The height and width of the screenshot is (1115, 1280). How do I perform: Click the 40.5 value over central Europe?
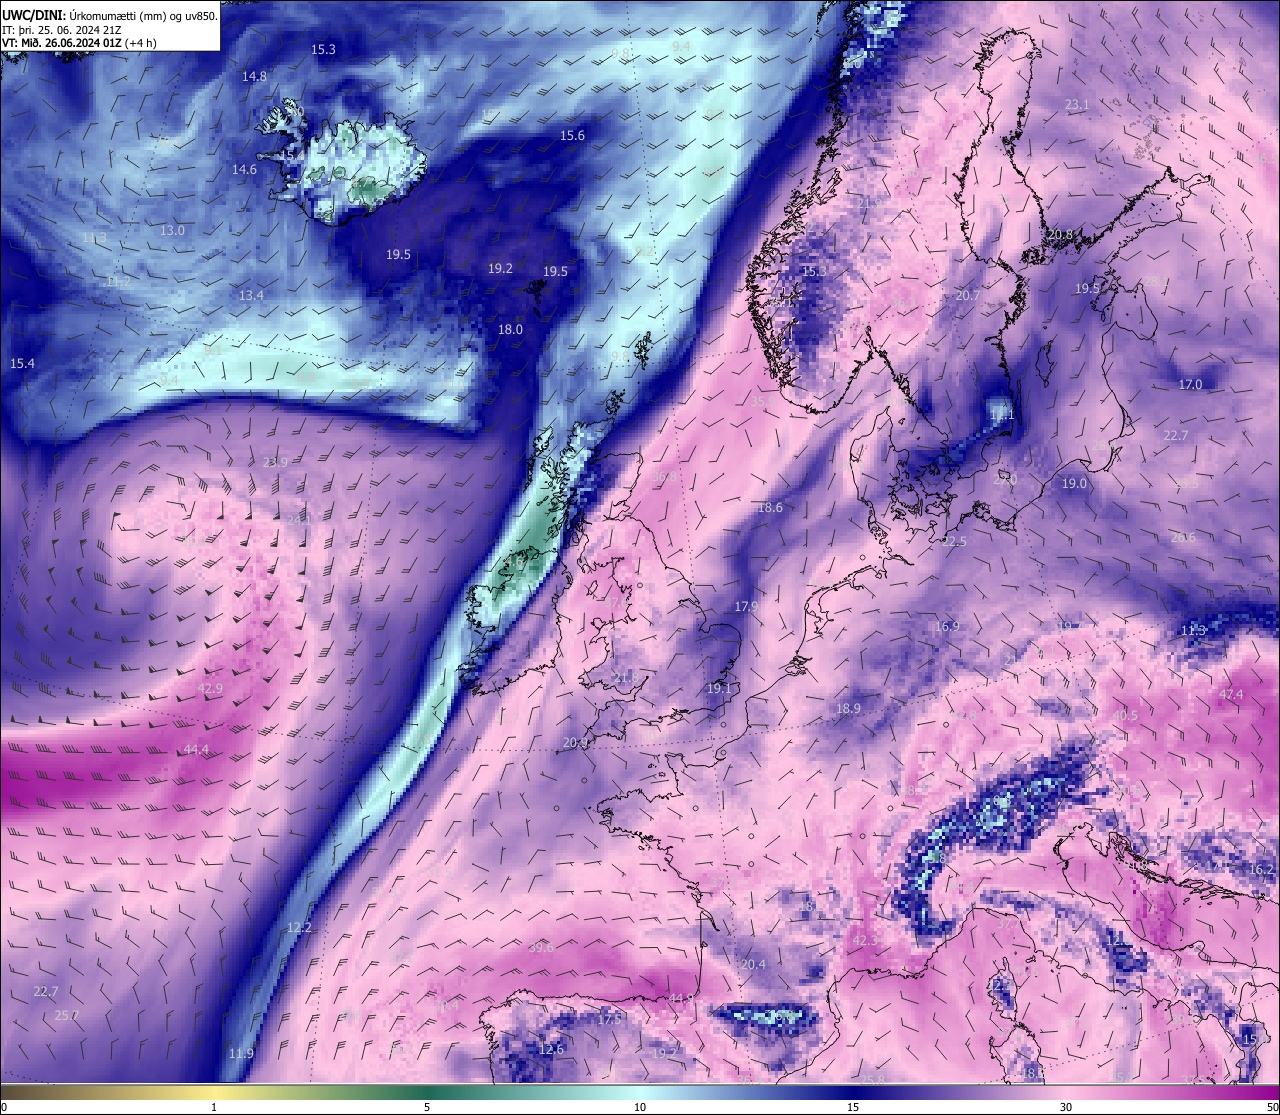tap(1125, 715)
